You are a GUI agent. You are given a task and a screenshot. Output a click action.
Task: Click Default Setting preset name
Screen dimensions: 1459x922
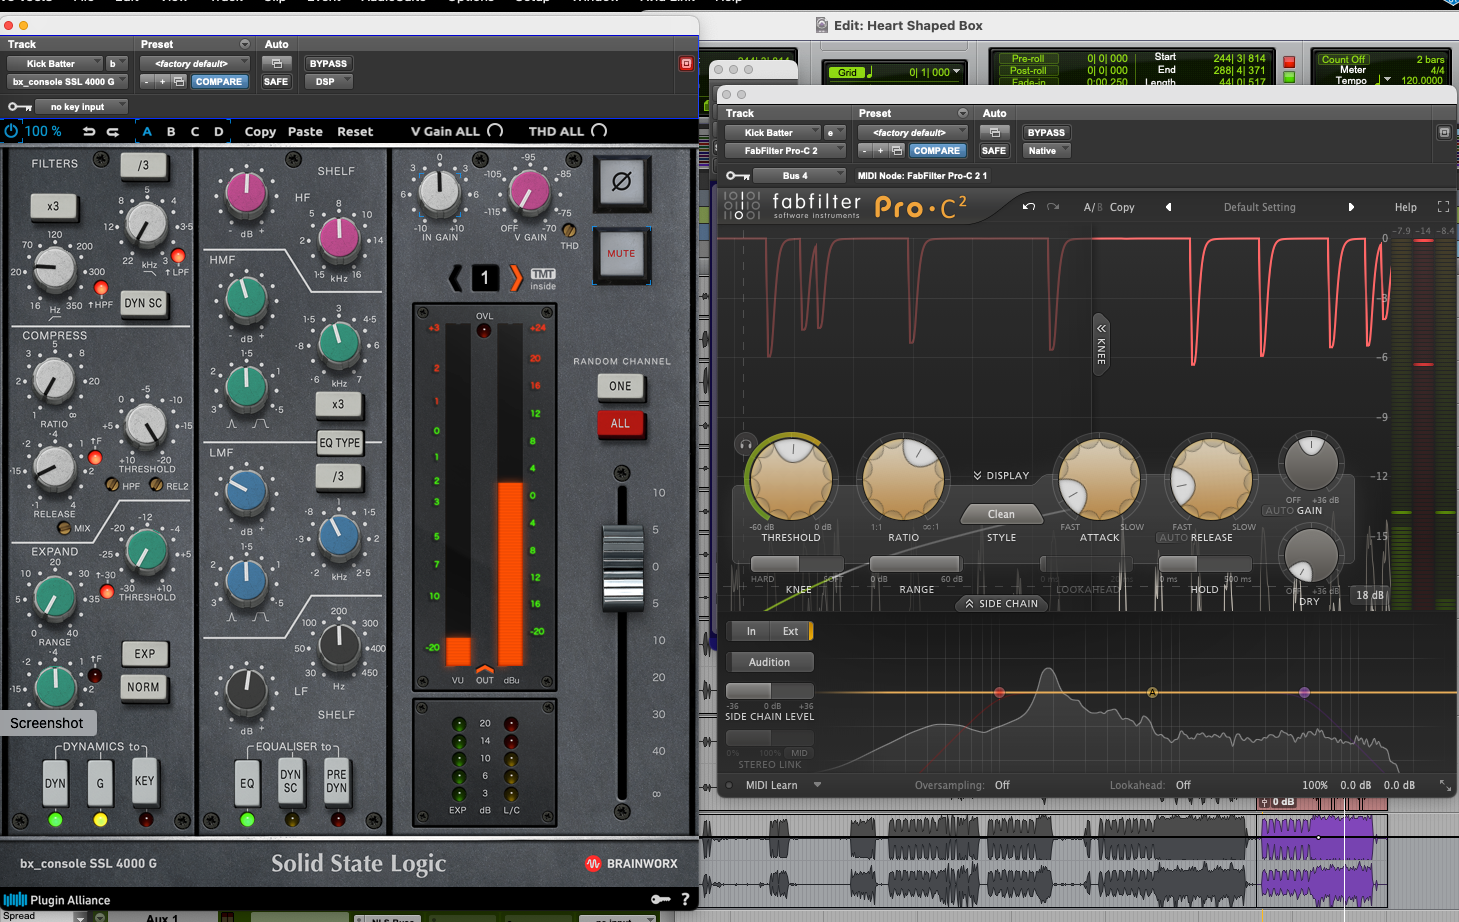tap(1259, 207)
